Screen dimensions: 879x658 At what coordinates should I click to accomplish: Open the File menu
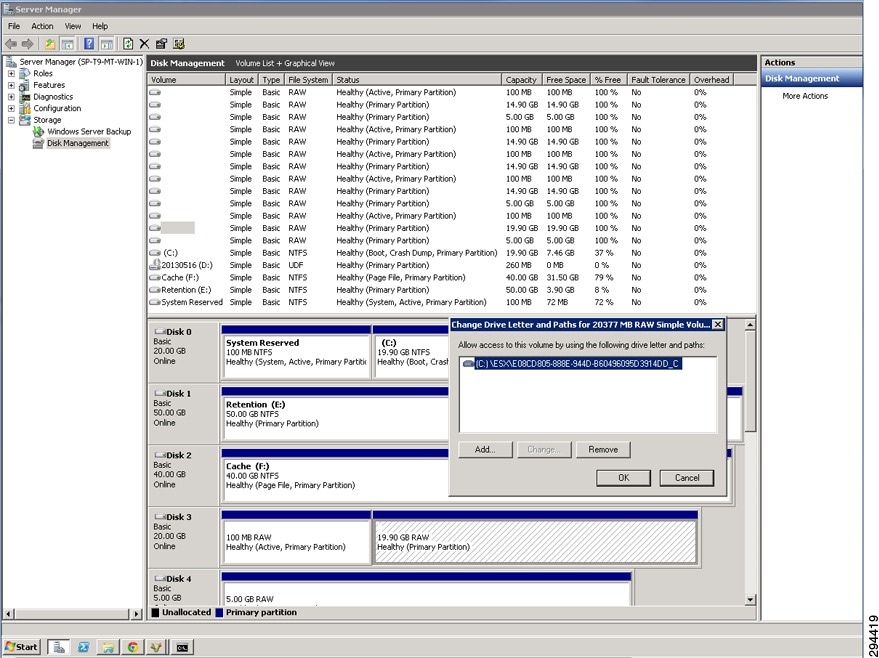(14, 26)
